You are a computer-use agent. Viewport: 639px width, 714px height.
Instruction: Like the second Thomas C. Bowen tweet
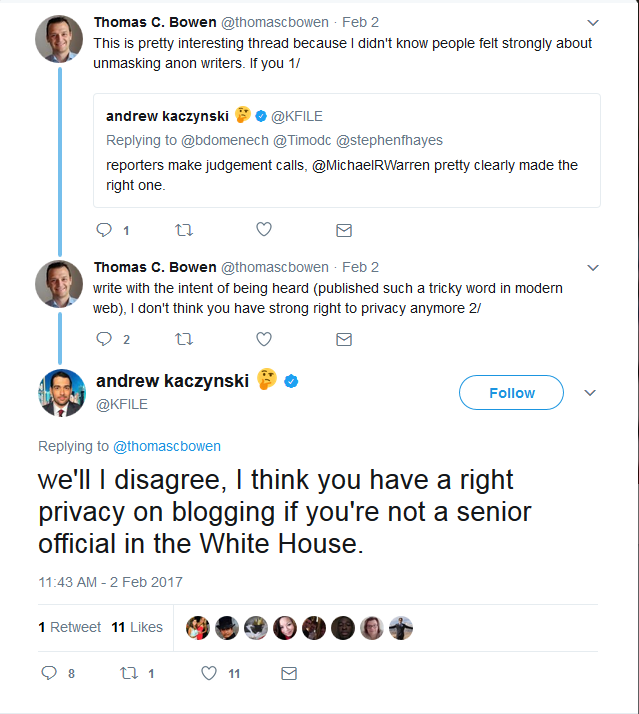pyautogui.click(x=264, y=339)
